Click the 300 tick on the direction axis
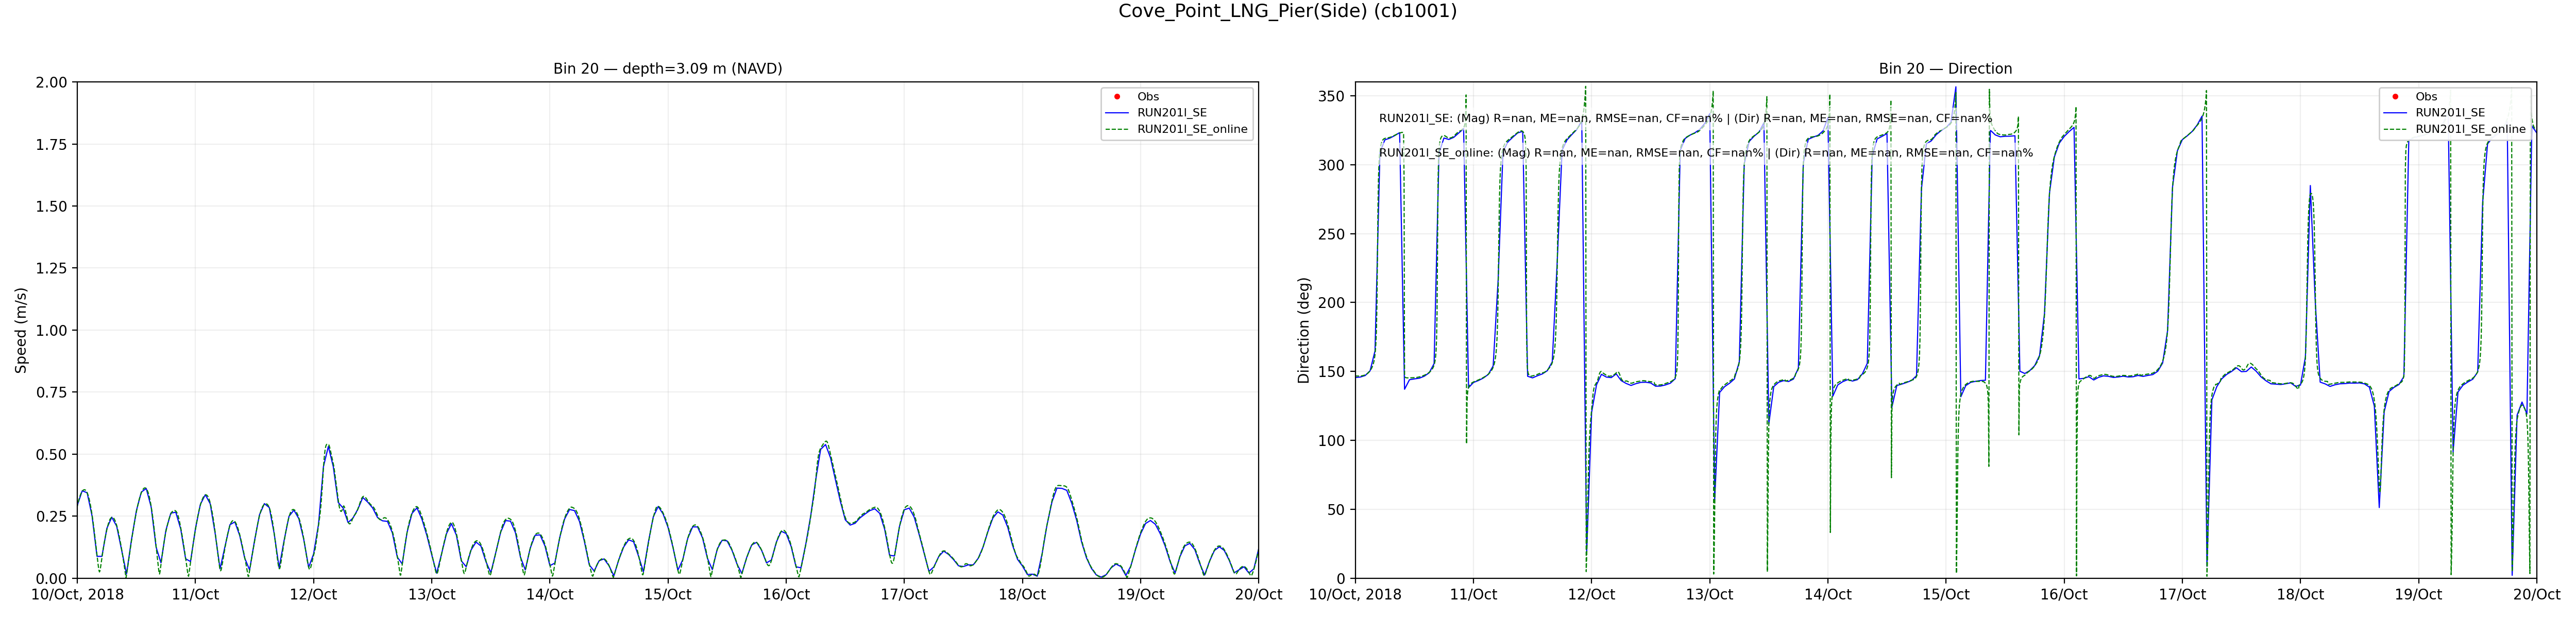 click(1332, 165)
